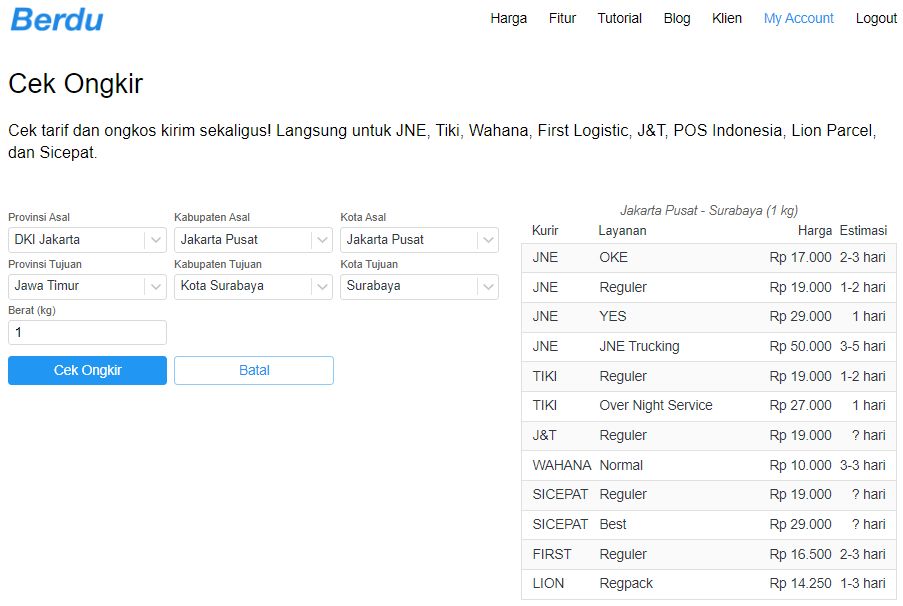This screenshot has height=606, width=903.
Task: Click the Cek Ongkir button
Action: [x=88, y=370]
